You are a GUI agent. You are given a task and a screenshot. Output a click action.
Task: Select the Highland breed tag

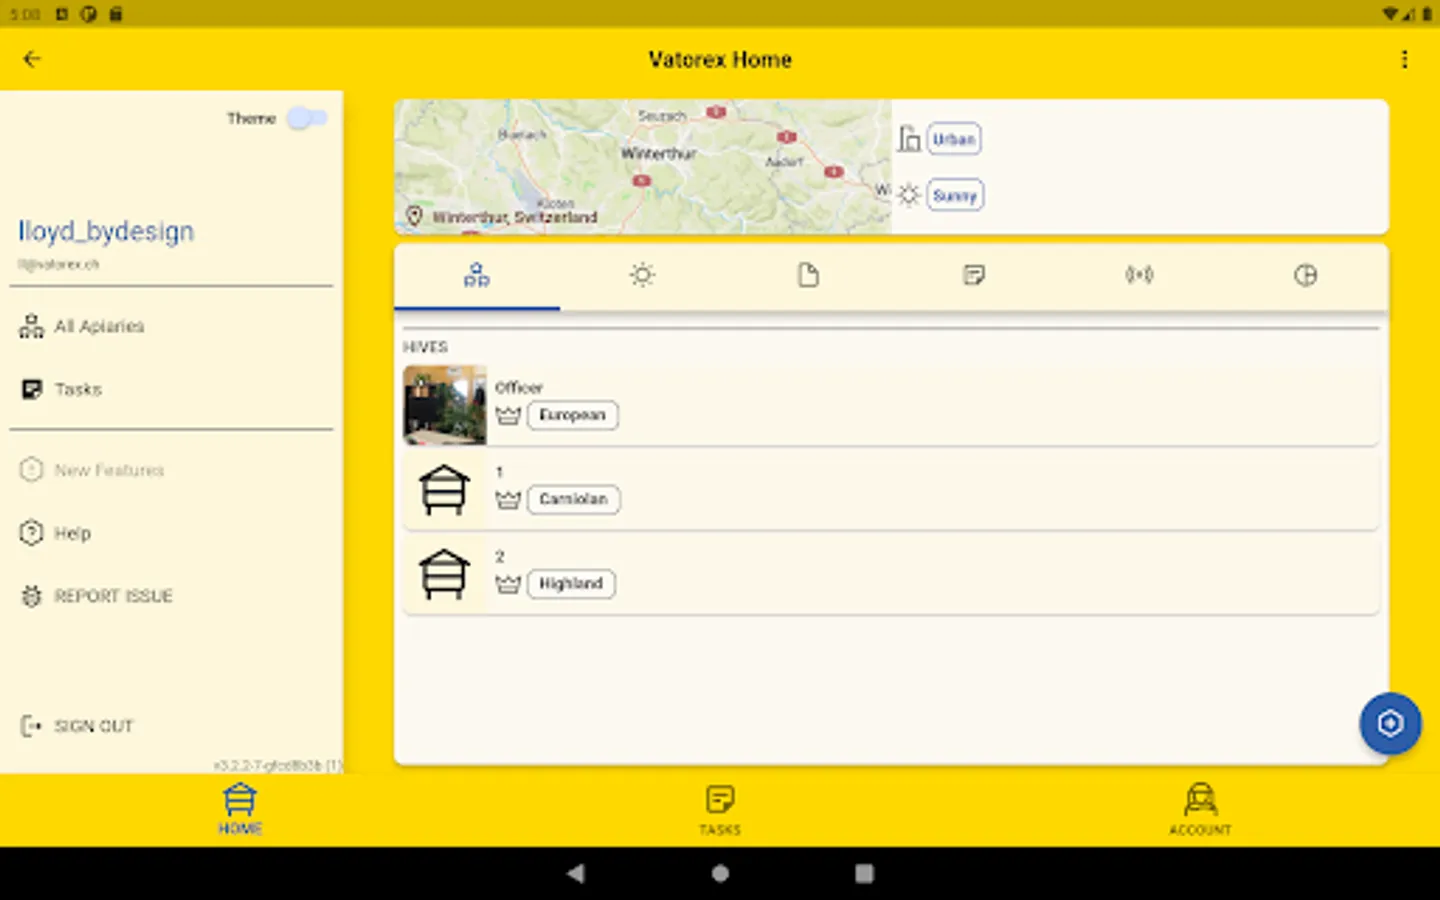[x=571, y=583]
